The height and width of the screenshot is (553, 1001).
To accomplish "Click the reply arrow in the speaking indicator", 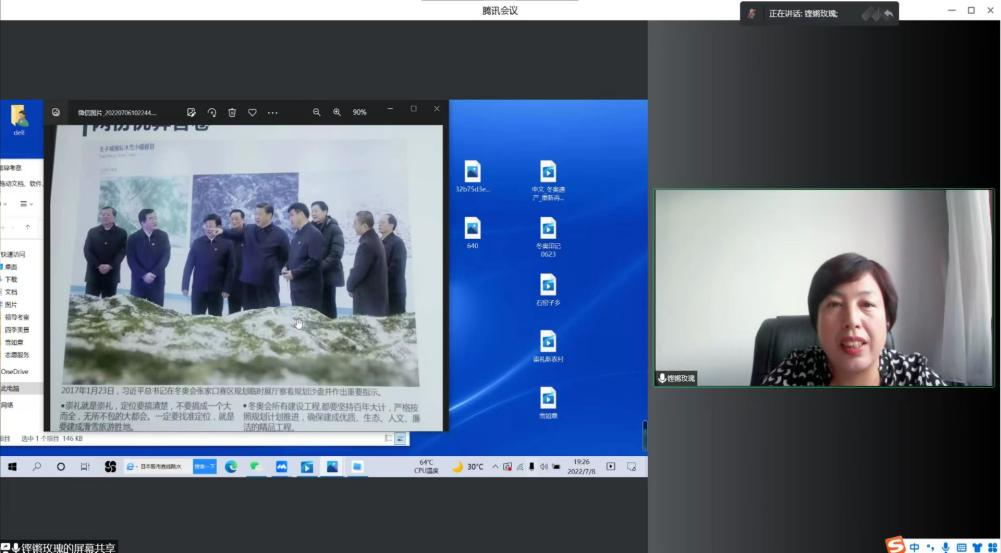I will [888, 14].
